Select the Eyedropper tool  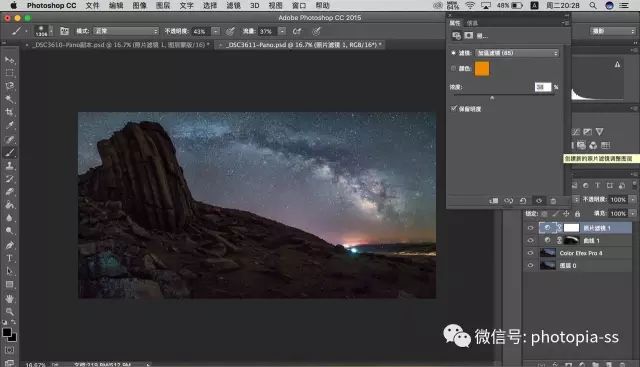click(x=9, y=125)
